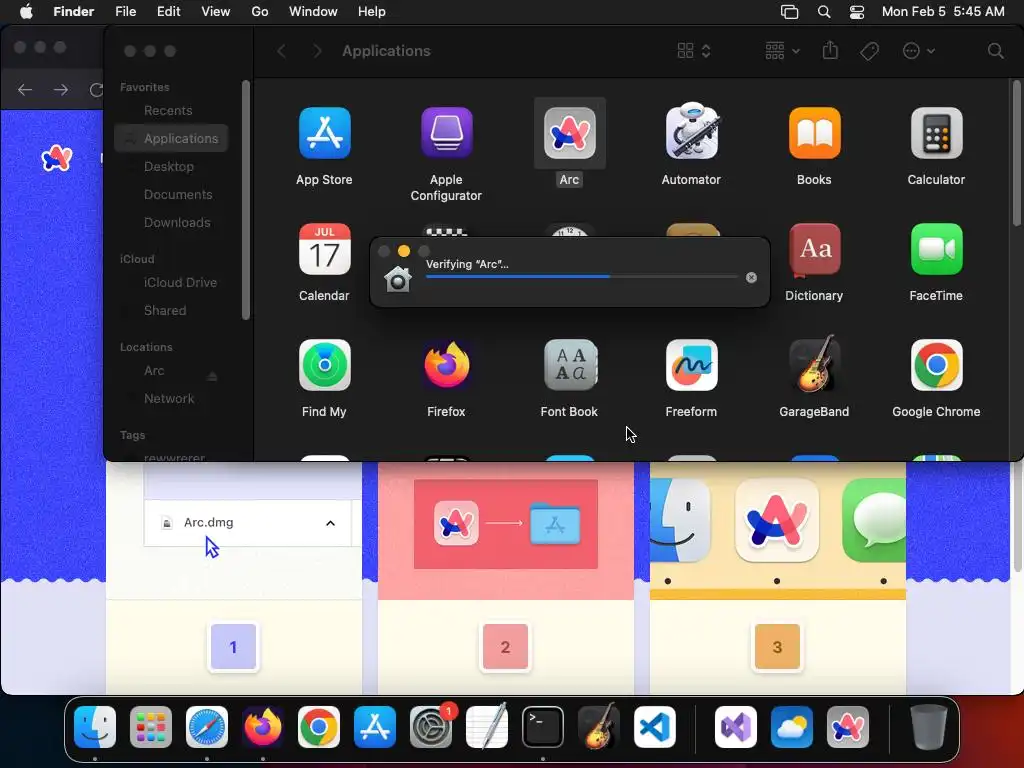The image size is (1024, 768).
Task: Open the Dictionary app icon
Action: [814, 249]
